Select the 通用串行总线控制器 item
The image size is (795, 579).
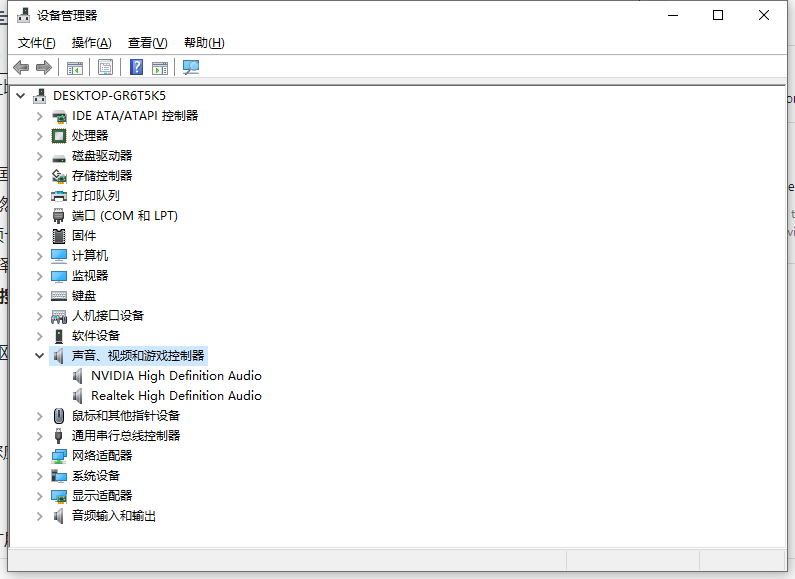coord(126,436)
